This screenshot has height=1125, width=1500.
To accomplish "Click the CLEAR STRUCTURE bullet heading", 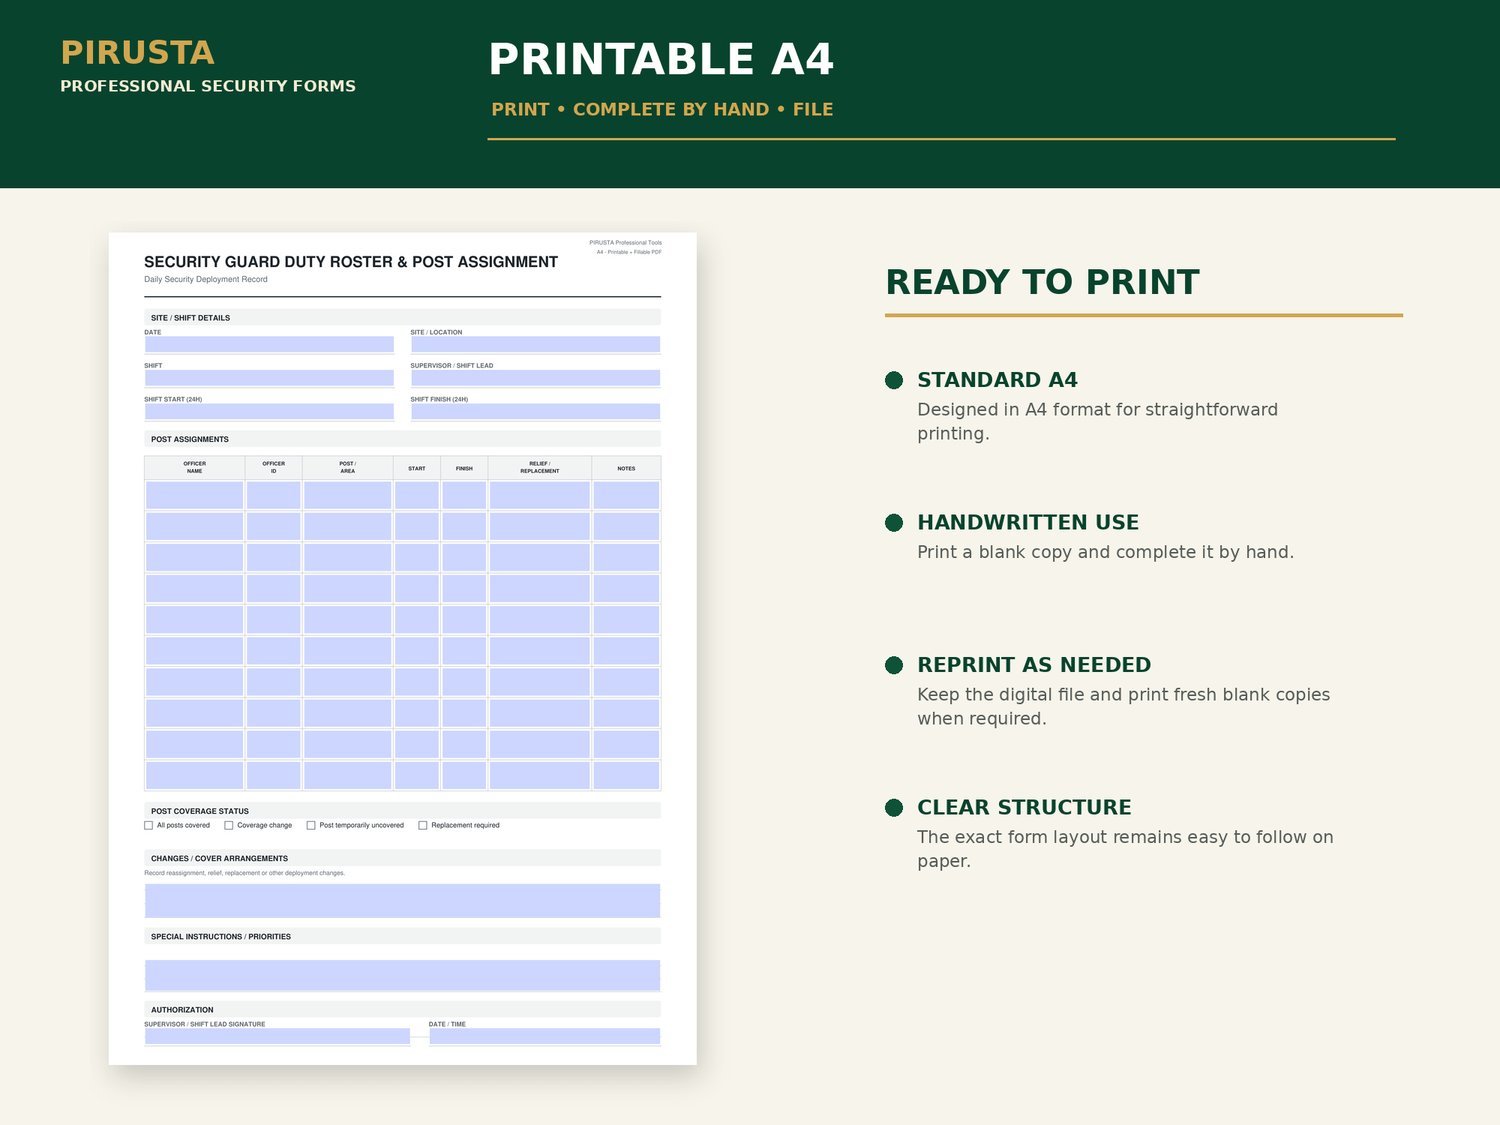I will coord(1024,807).
